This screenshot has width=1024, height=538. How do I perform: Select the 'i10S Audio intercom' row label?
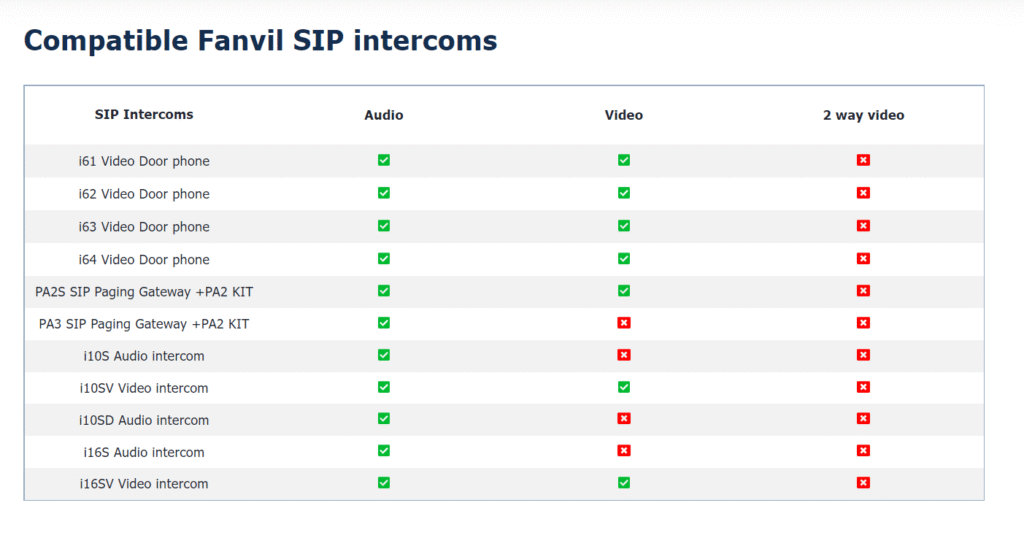click(144, 356)
